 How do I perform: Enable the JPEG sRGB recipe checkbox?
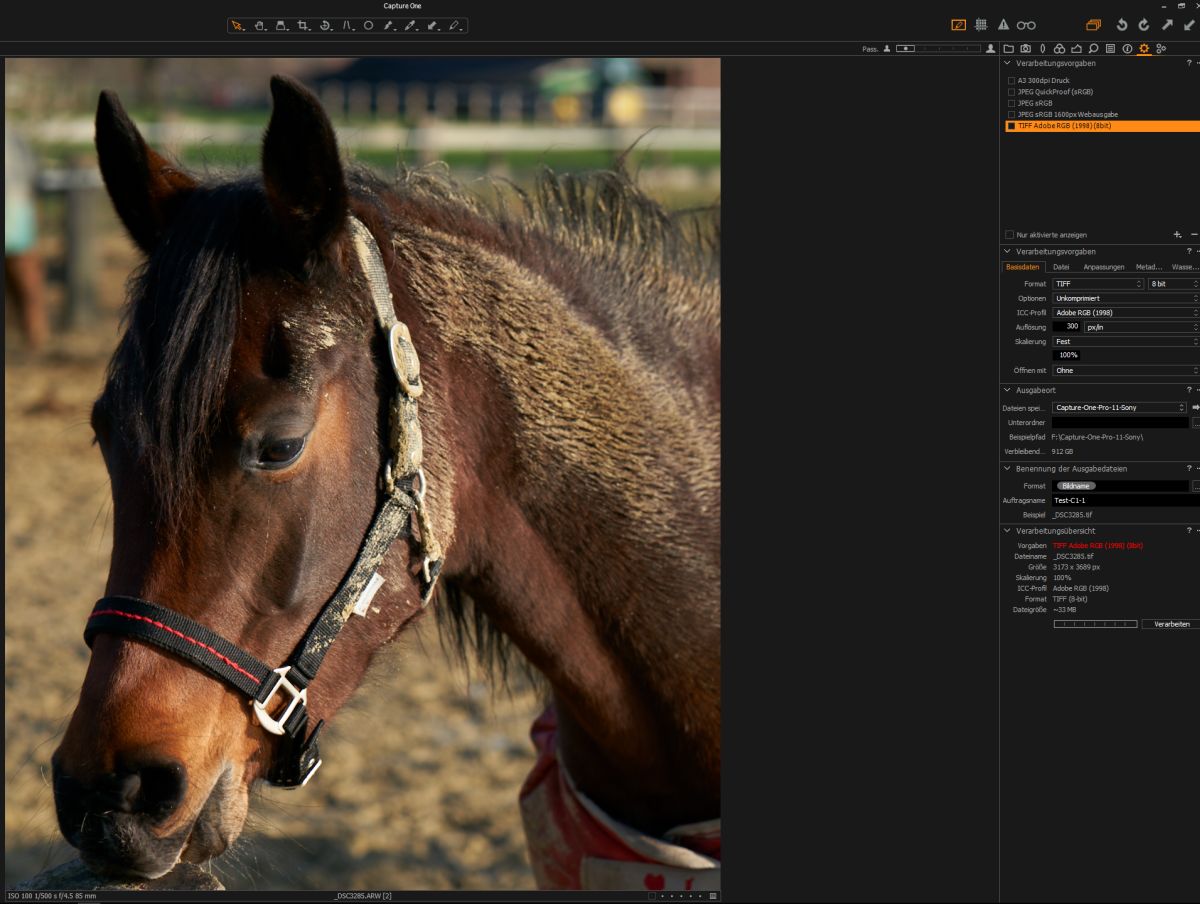(1012, 103)
